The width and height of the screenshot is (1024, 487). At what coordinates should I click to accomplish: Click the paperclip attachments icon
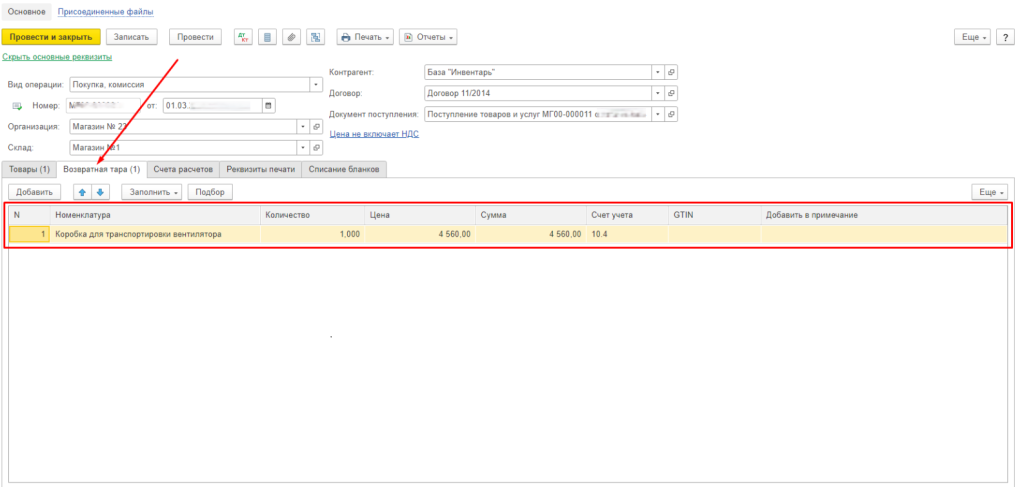click(291, 37)
